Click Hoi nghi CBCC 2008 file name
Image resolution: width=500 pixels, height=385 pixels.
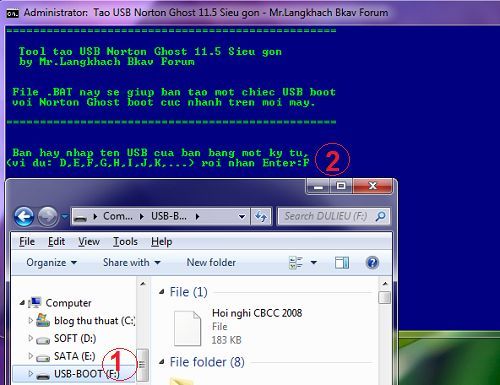pyautogui.click(x=257, y=313)
